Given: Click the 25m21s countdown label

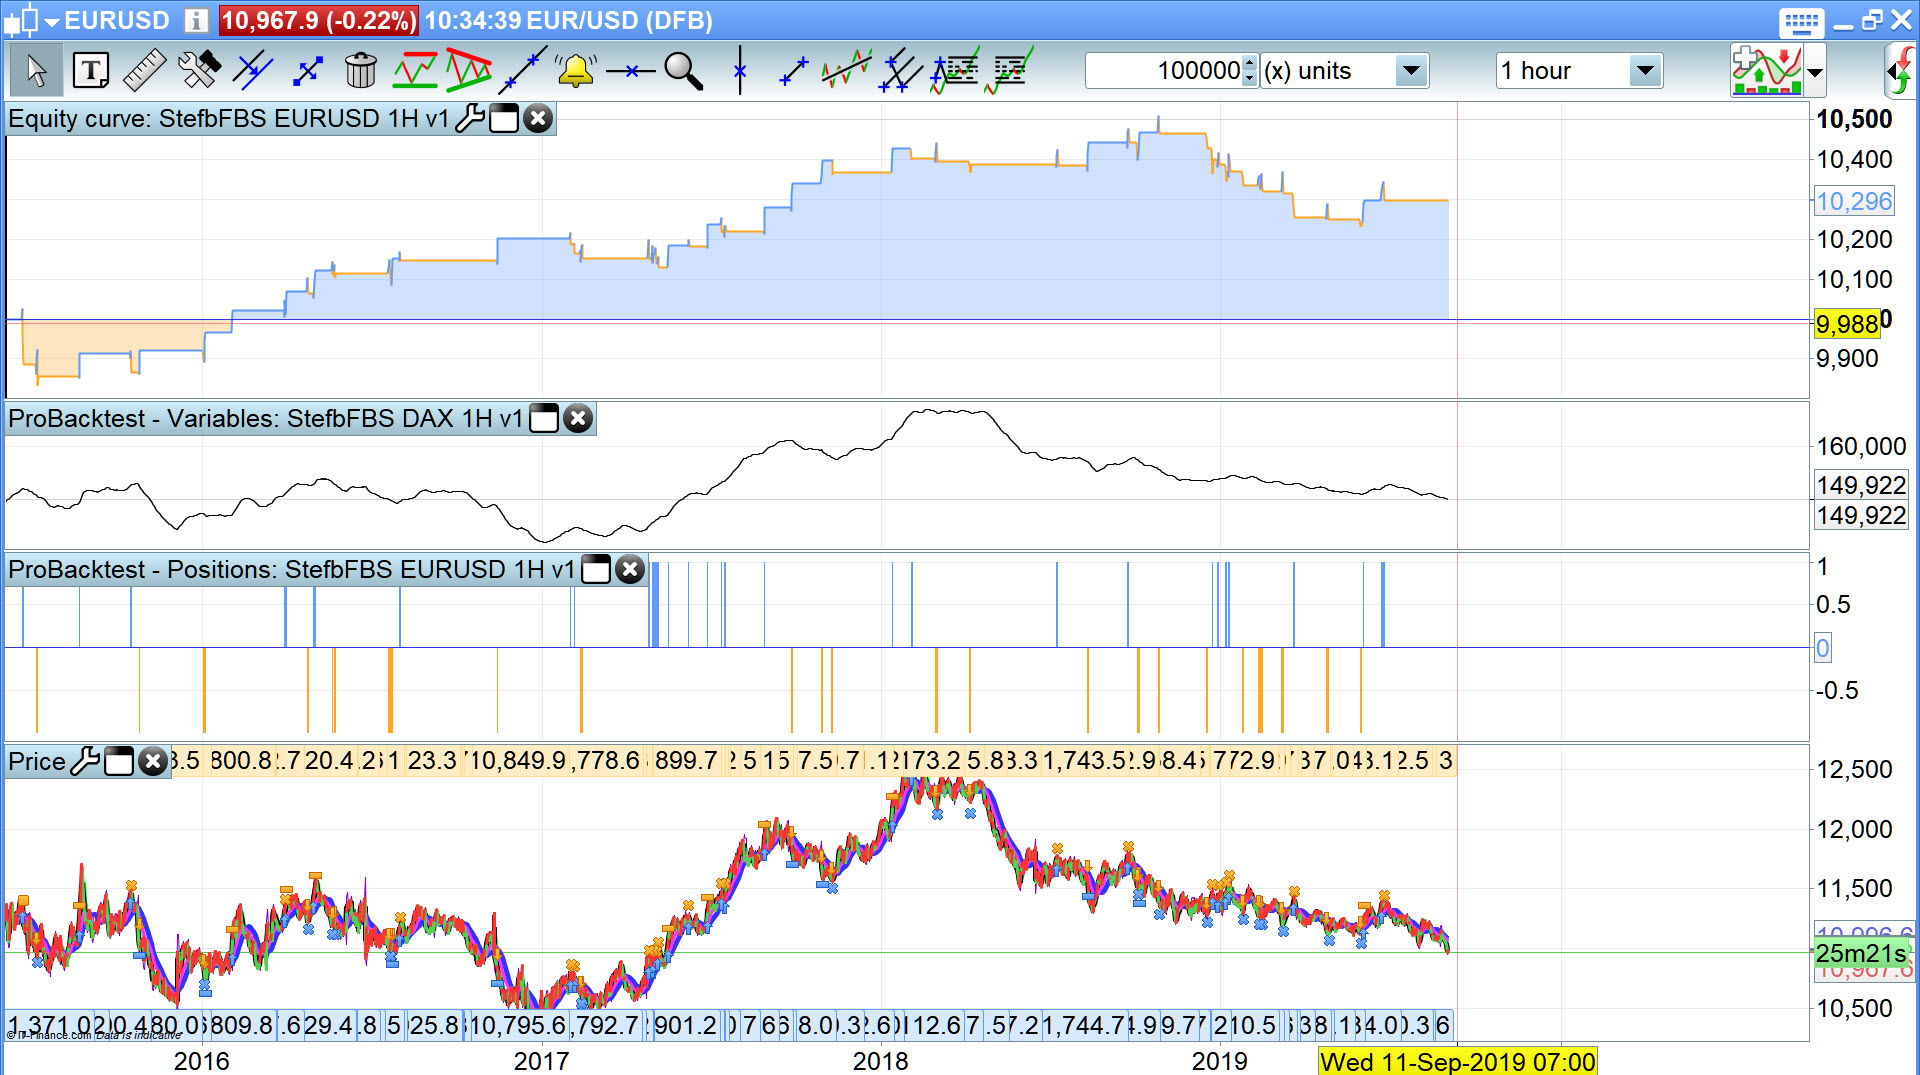Looking at the screenshot, I should tap(1861, 953).
